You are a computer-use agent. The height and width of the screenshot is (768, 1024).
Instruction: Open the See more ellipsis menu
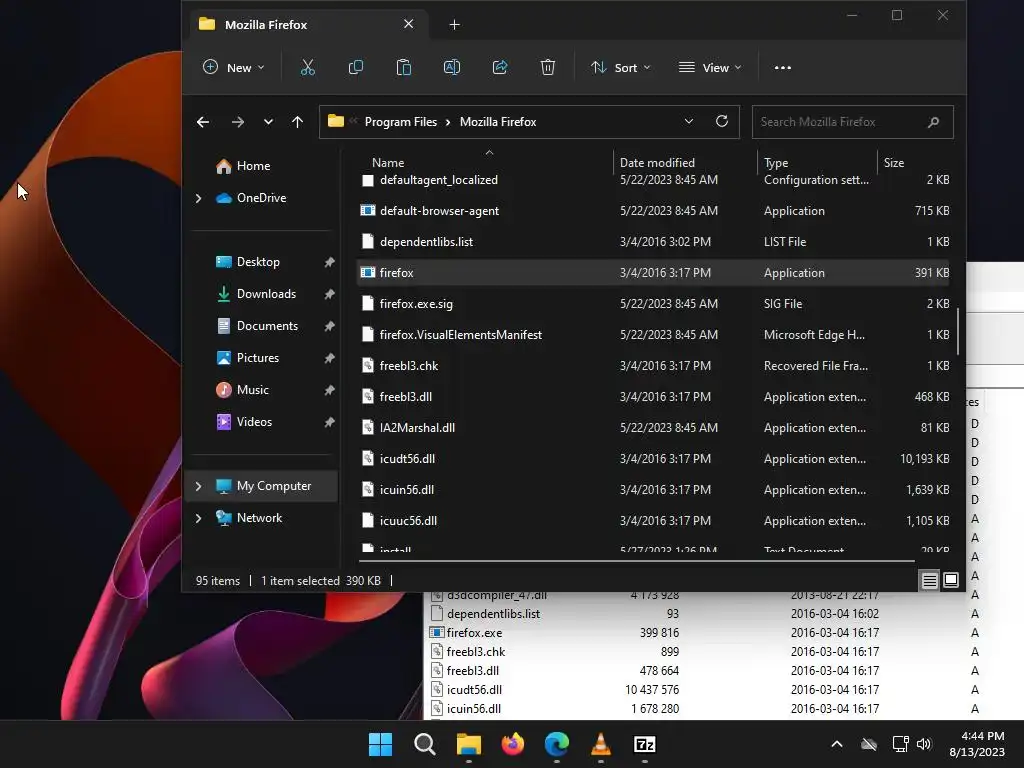pyautogui.click(x=782, y=67)
